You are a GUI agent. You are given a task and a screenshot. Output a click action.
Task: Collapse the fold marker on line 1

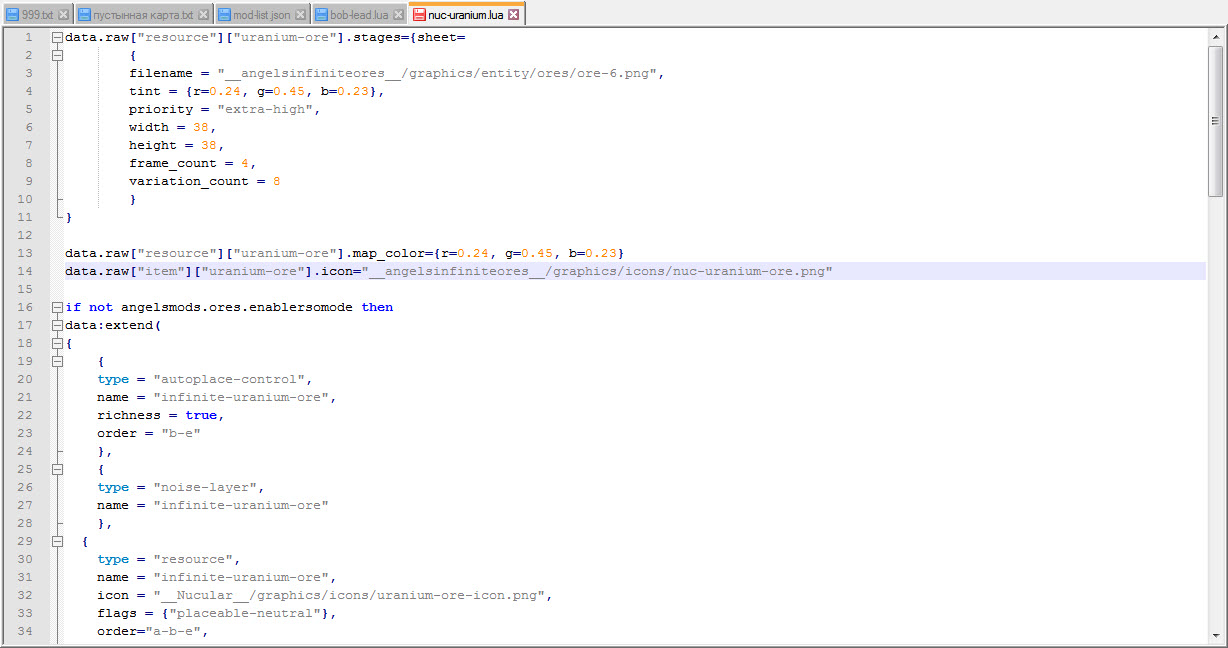click(57, 37)
